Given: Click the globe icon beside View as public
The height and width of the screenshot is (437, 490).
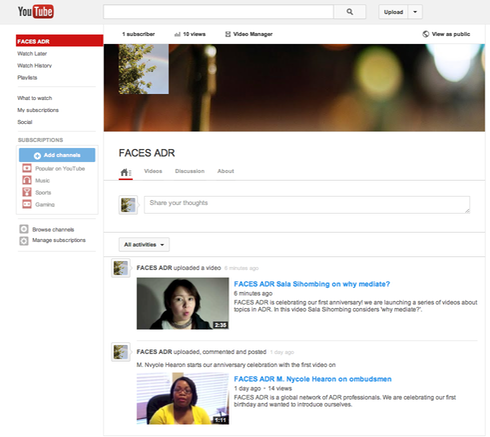Looking at the screenshot, I should 426,34.
